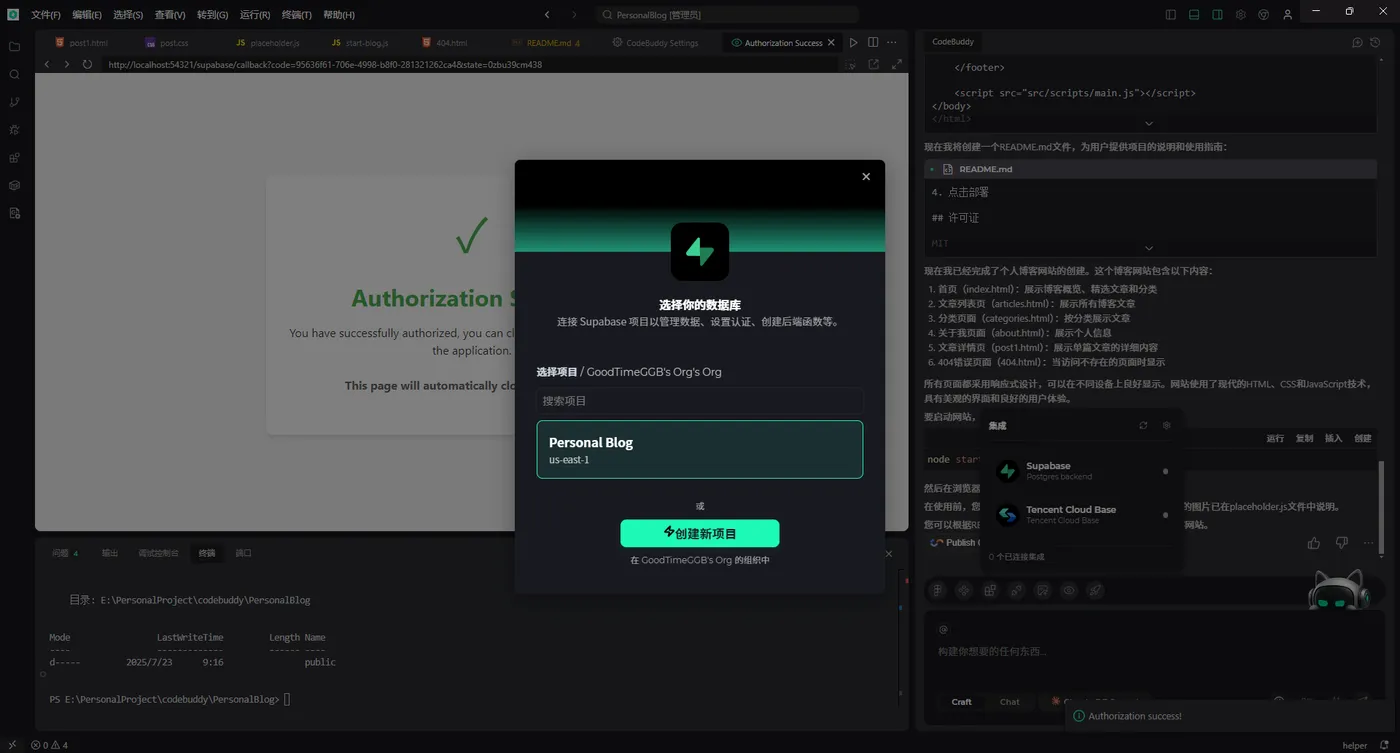Reload the embedded browser page

click(x=87, y=64)
